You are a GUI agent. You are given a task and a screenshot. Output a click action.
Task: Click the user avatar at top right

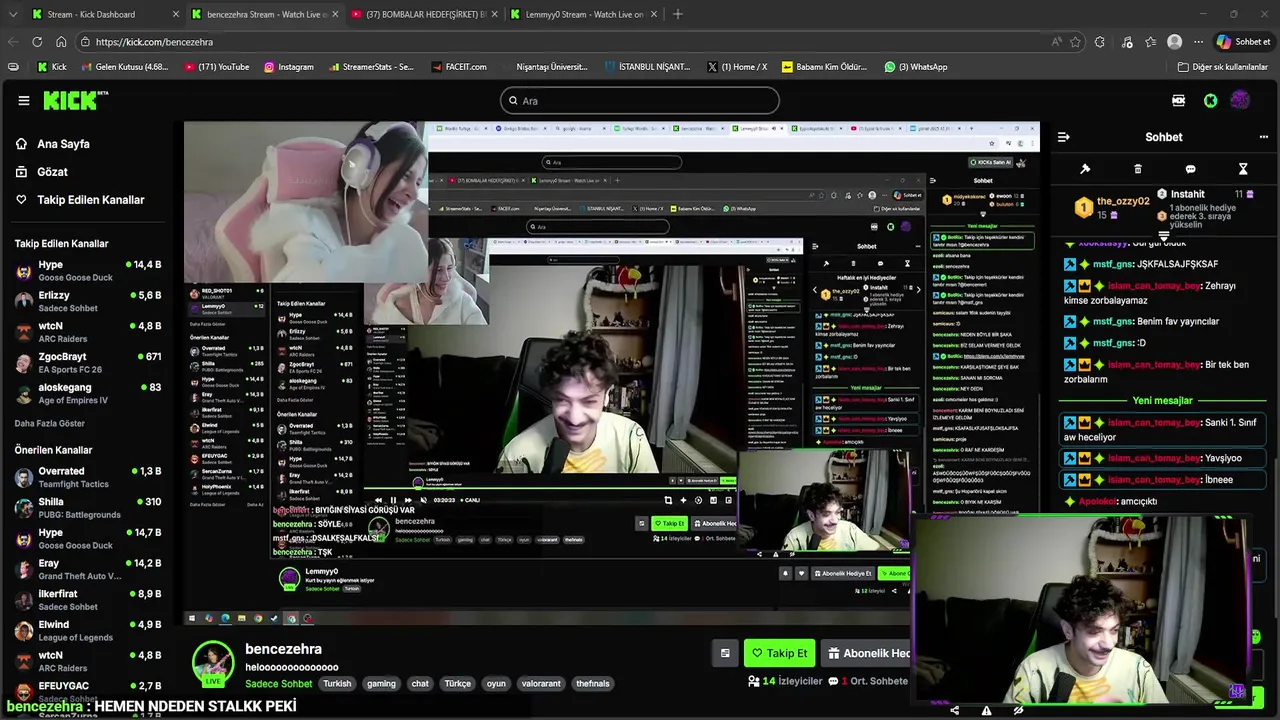coord(1240,100)
